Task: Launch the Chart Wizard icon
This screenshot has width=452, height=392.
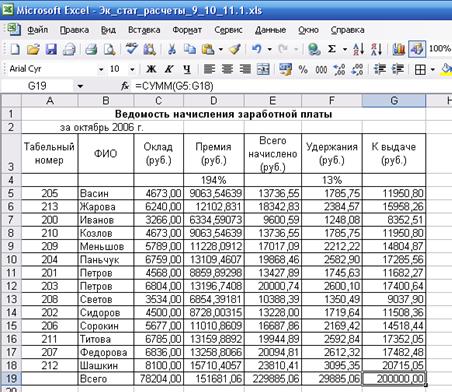Action: [399, 49]
